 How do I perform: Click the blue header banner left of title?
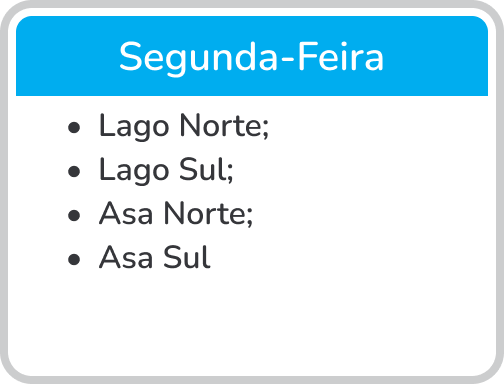click(67, 57)
